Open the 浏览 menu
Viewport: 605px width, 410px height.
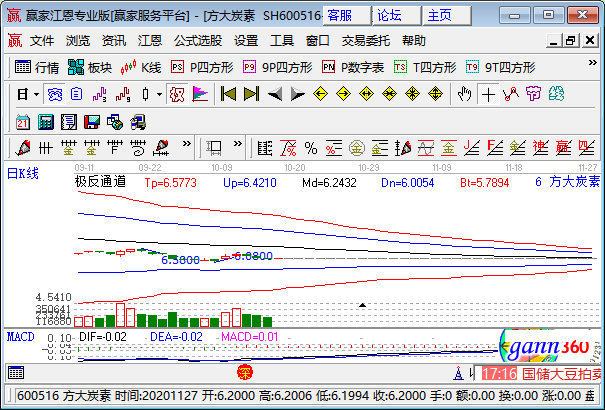[78, 40]
